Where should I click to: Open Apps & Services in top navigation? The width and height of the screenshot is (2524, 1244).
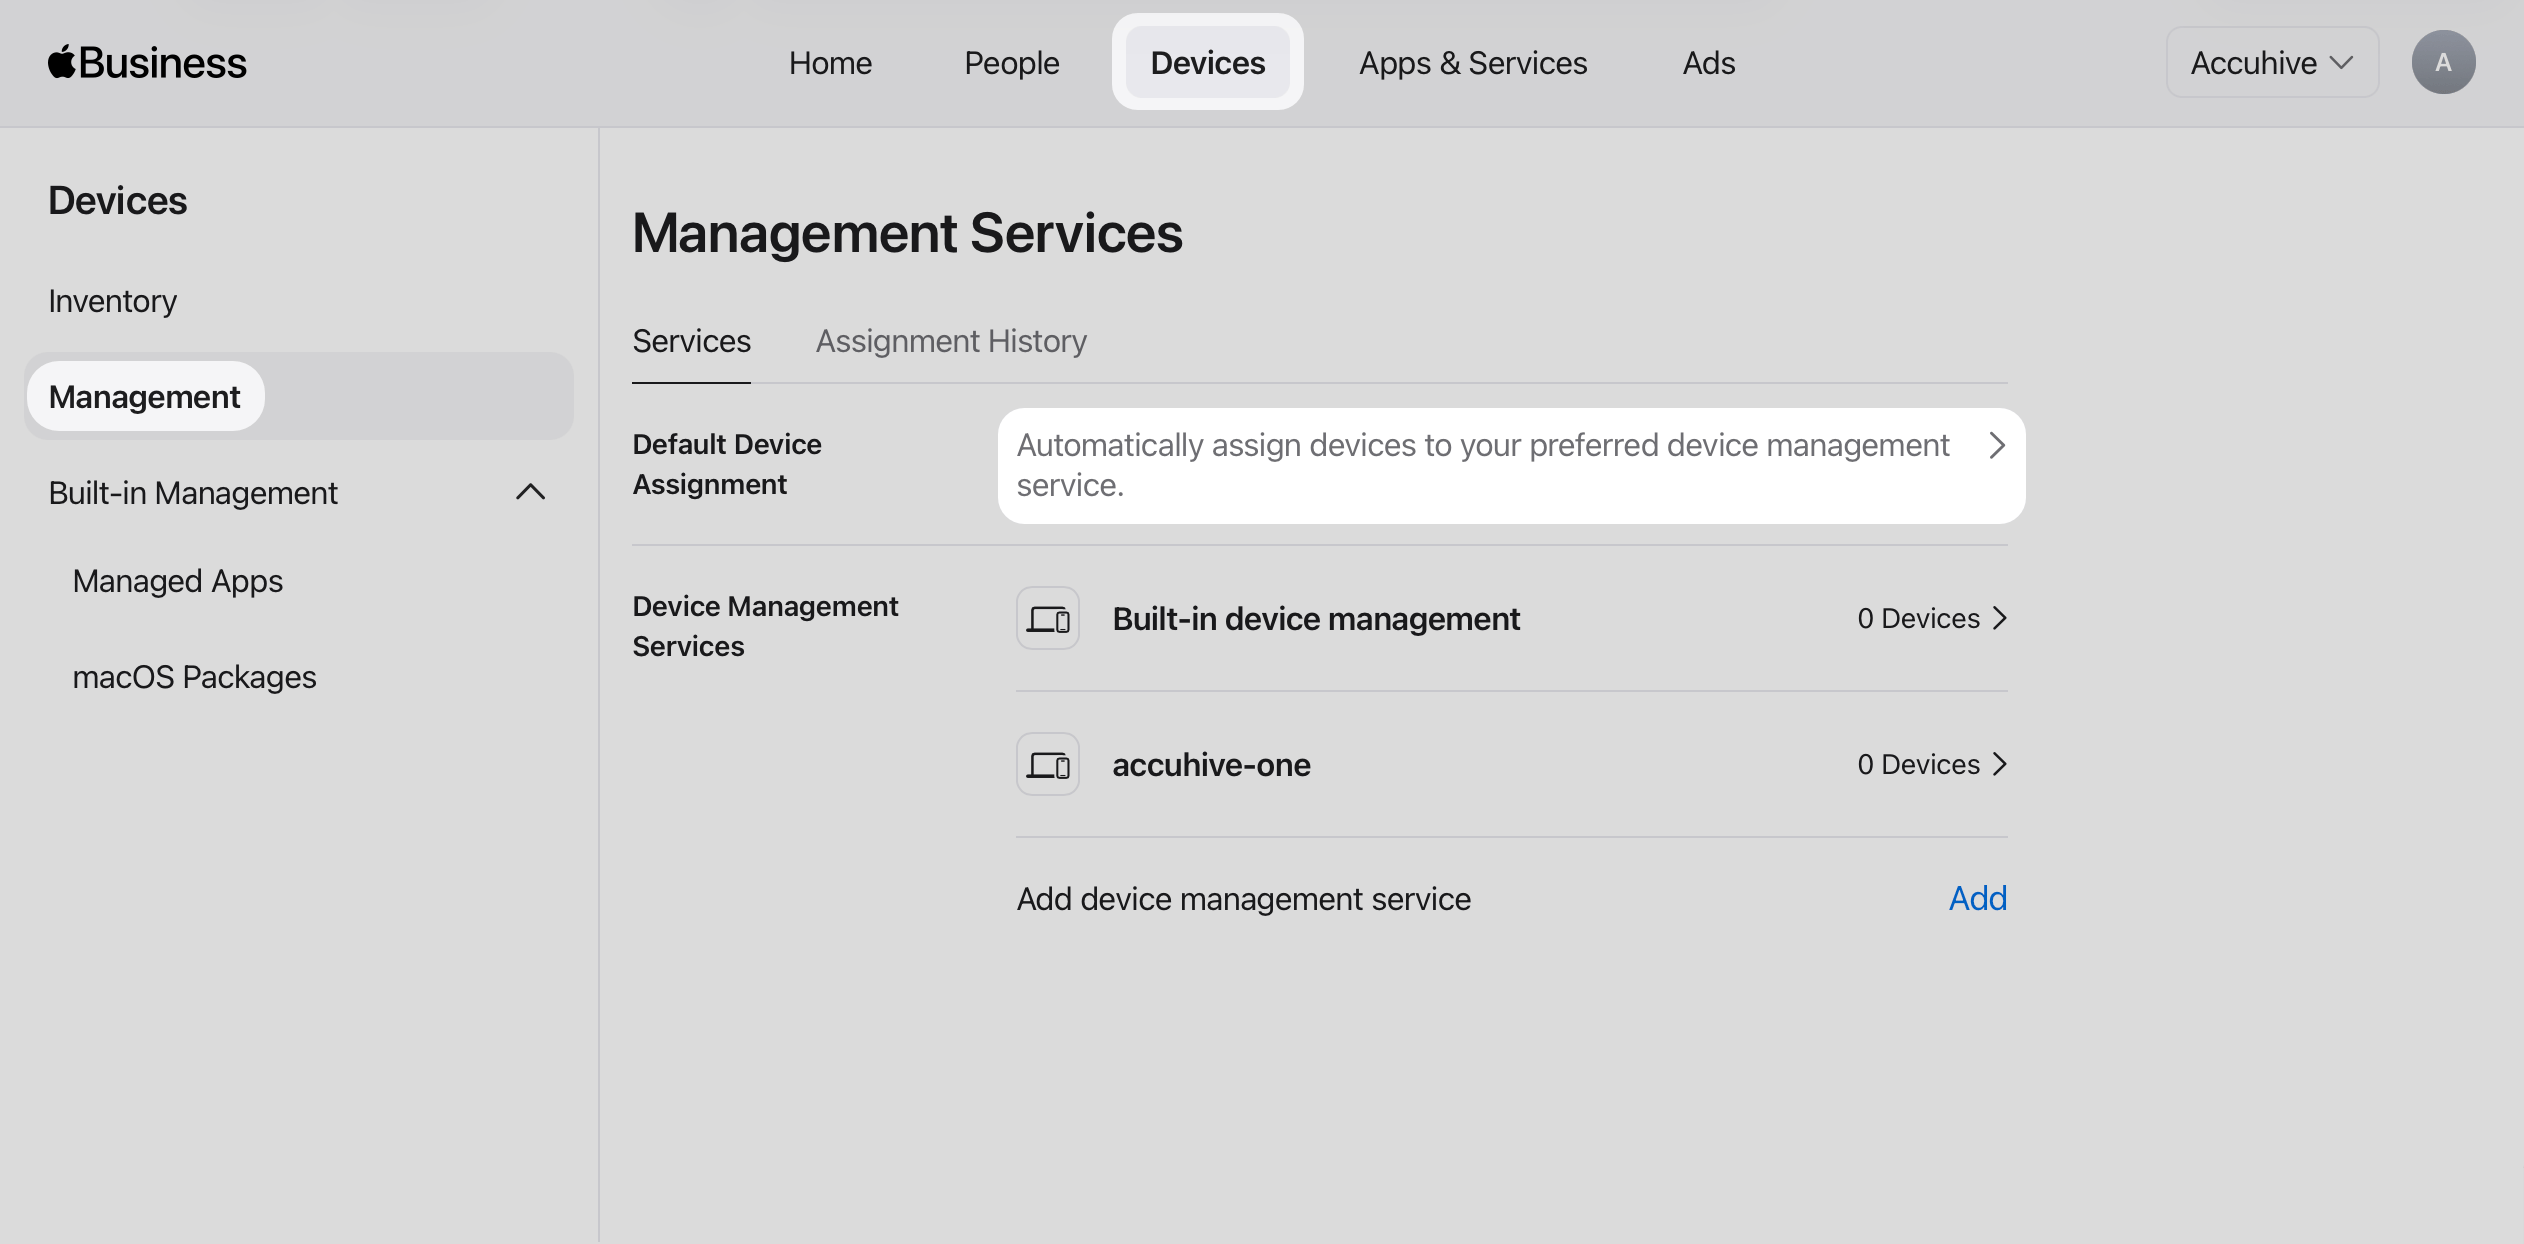[1472, 63]
